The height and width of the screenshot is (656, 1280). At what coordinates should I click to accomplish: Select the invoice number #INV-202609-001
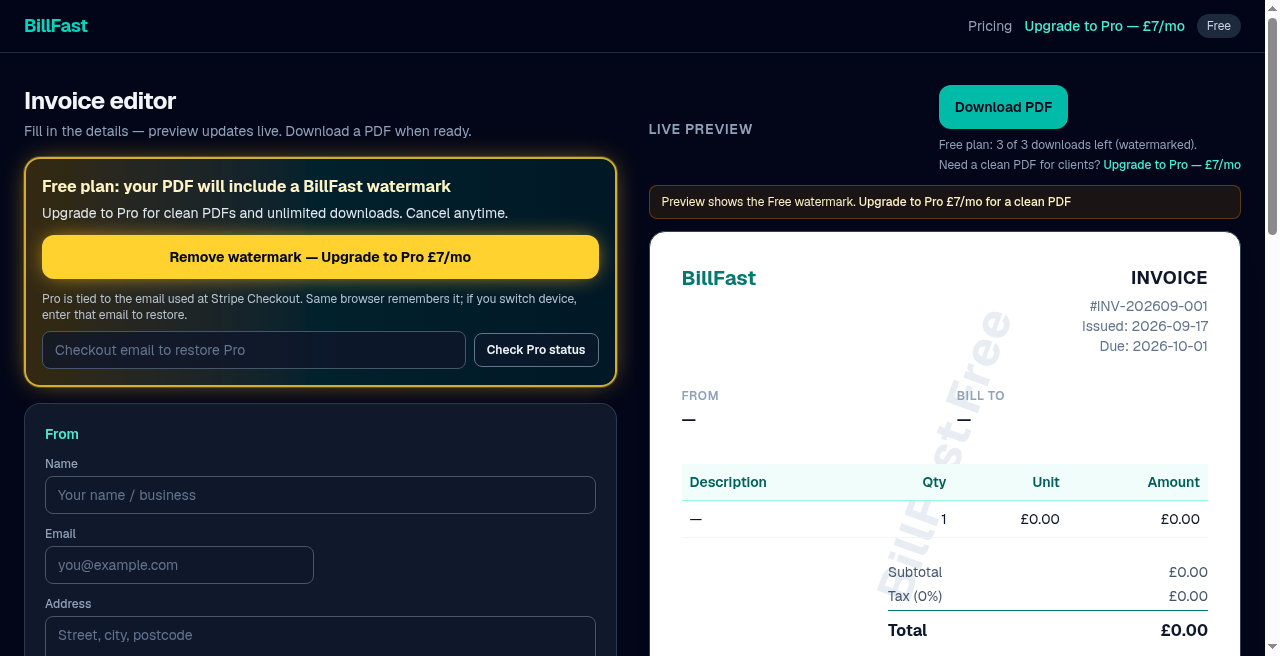1148,306
